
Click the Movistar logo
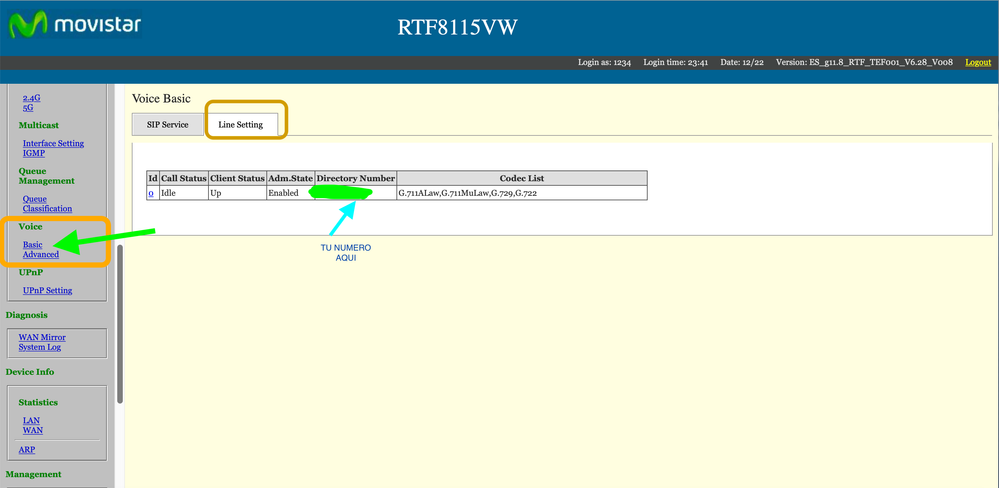(73, 26)
